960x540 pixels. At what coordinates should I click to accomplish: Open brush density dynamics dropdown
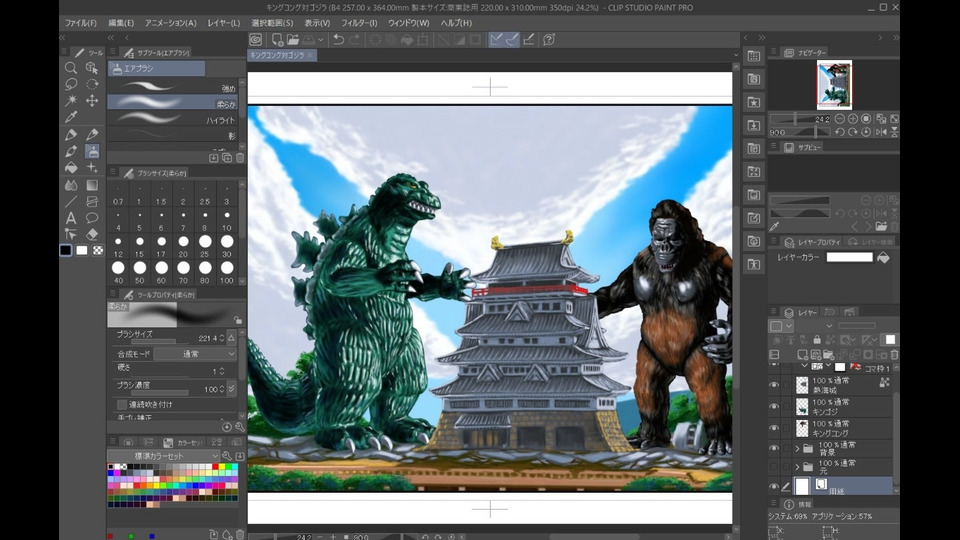(x=231, y=389)
